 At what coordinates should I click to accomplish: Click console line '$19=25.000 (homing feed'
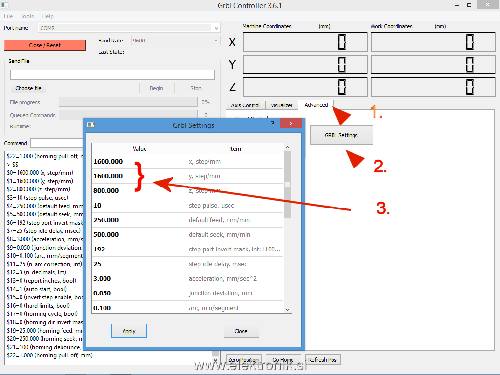pyautogui.click(x=44, y=331)
